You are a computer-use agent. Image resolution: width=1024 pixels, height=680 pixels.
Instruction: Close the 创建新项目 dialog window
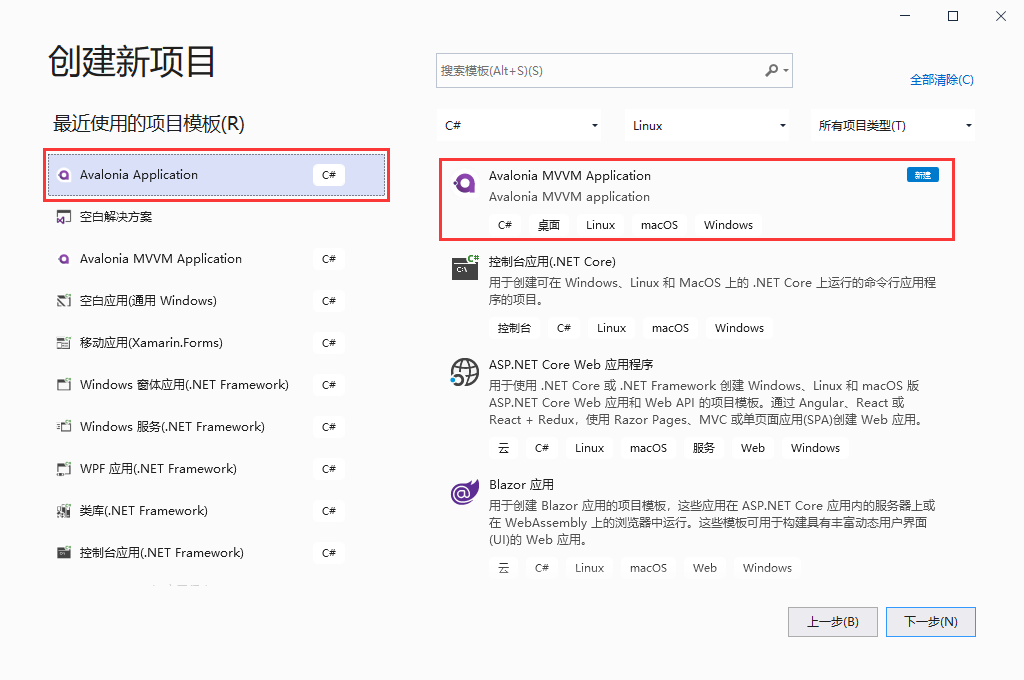point(1000,16)
